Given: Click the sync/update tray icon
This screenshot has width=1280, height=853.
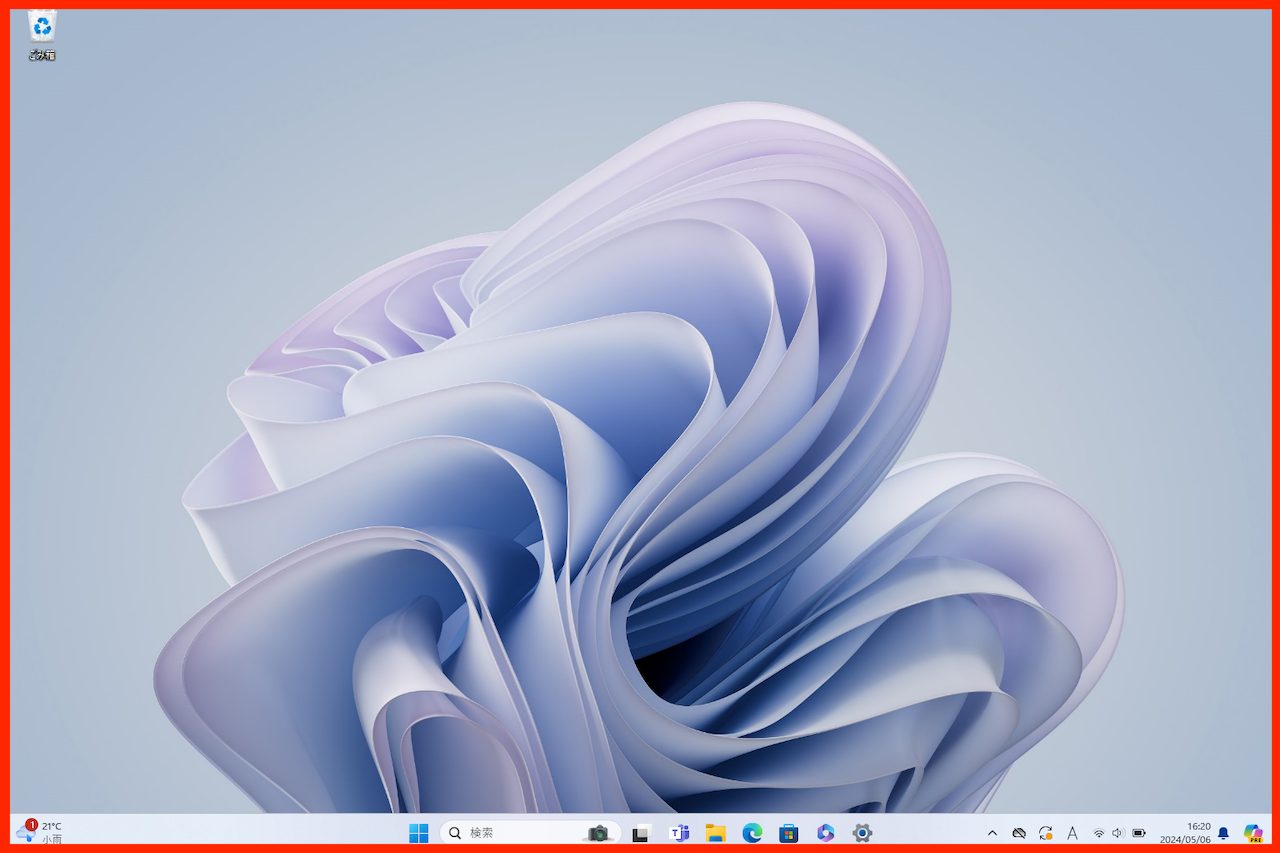Looking at the screenshot, I should 1046,832.
